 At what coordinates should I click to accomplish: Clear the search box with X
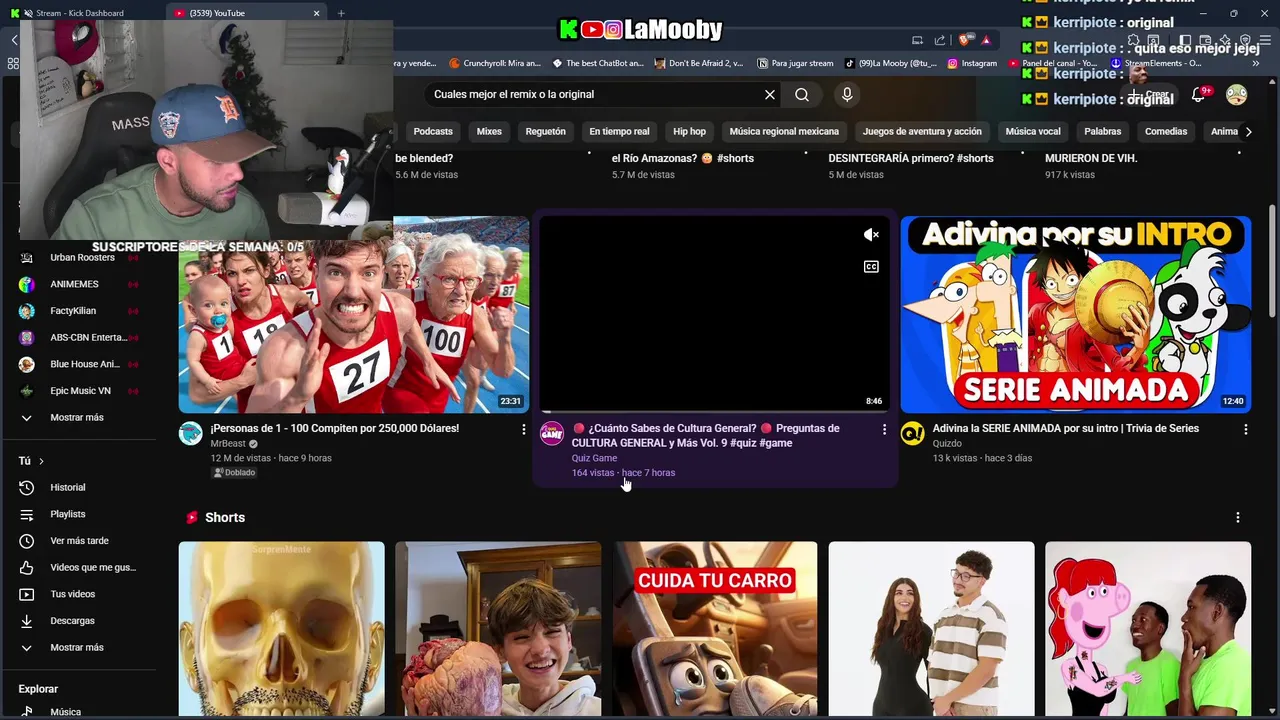(770, 94)
